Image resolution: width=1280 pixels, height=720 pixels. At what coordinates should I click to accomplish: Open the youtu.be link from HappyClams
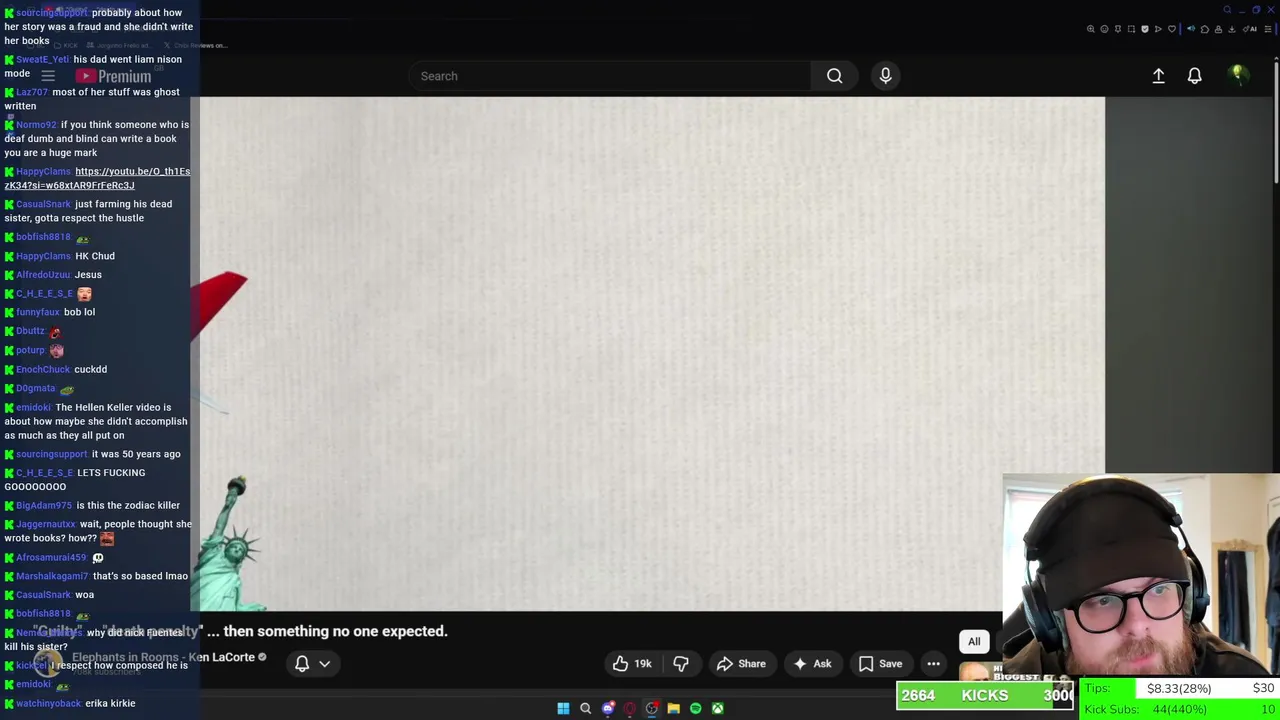click(97, 178)
